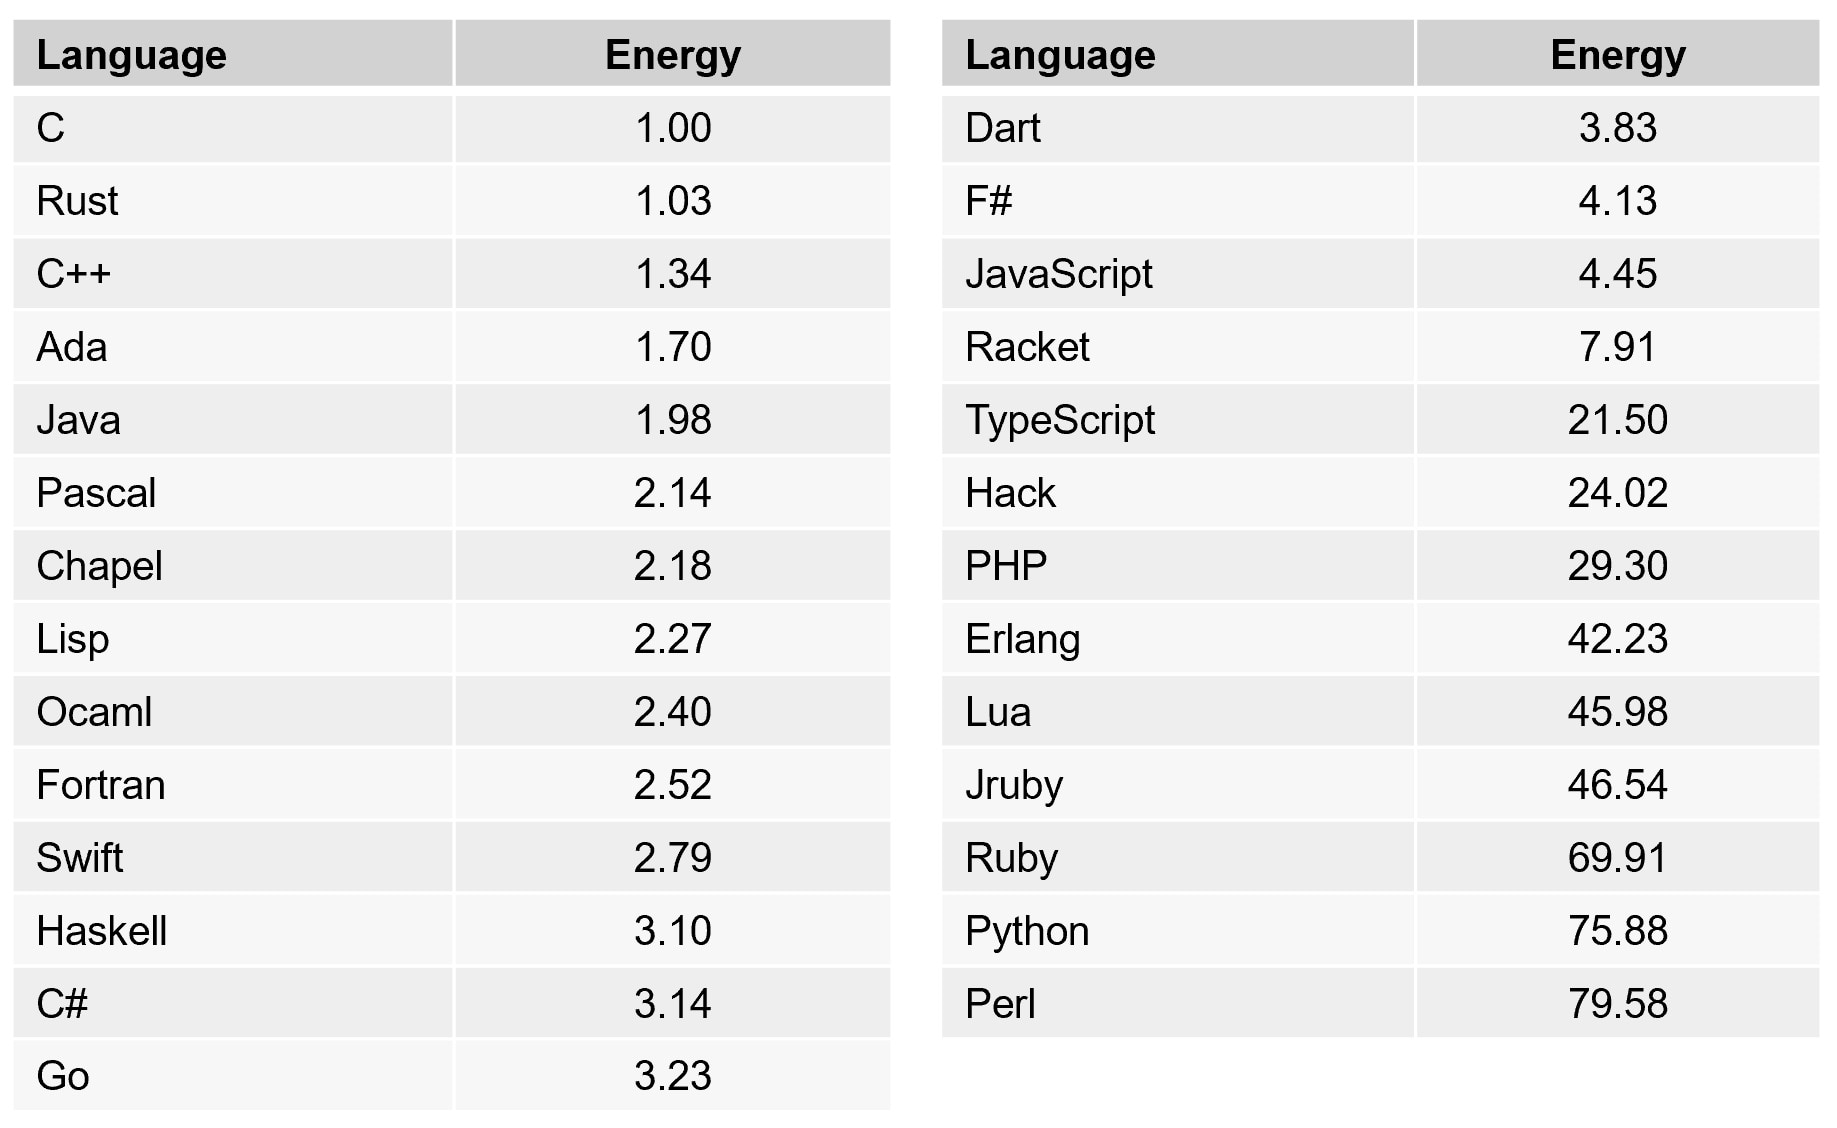The image size is (1837, 1128).
Task: Click the TypeScript language cell
Action: [x=1060, y=420]
